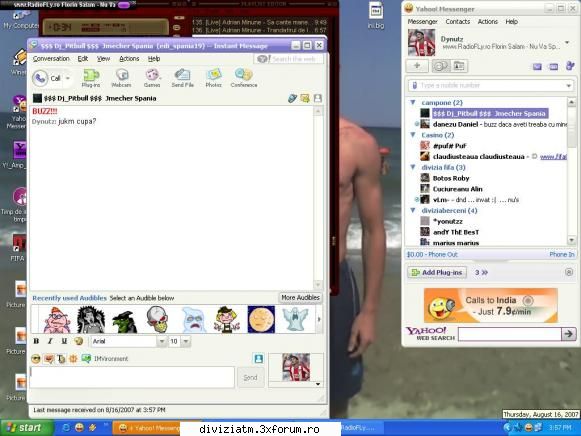Open Help menu in chat window
This screenshot has width=581, height=436.
(x=154, y=59)
